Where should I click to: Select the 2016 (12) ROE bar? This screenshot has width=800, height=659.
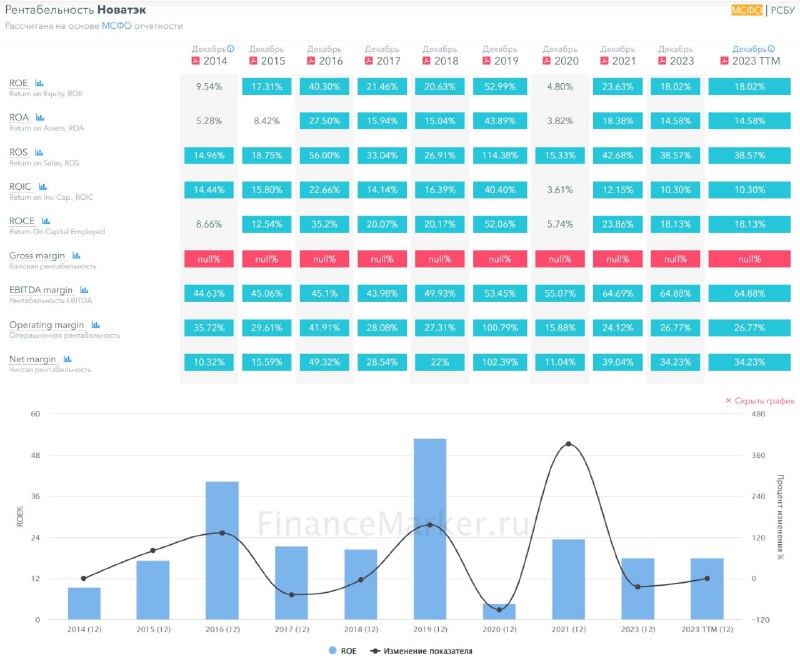[x=222, y=550]
